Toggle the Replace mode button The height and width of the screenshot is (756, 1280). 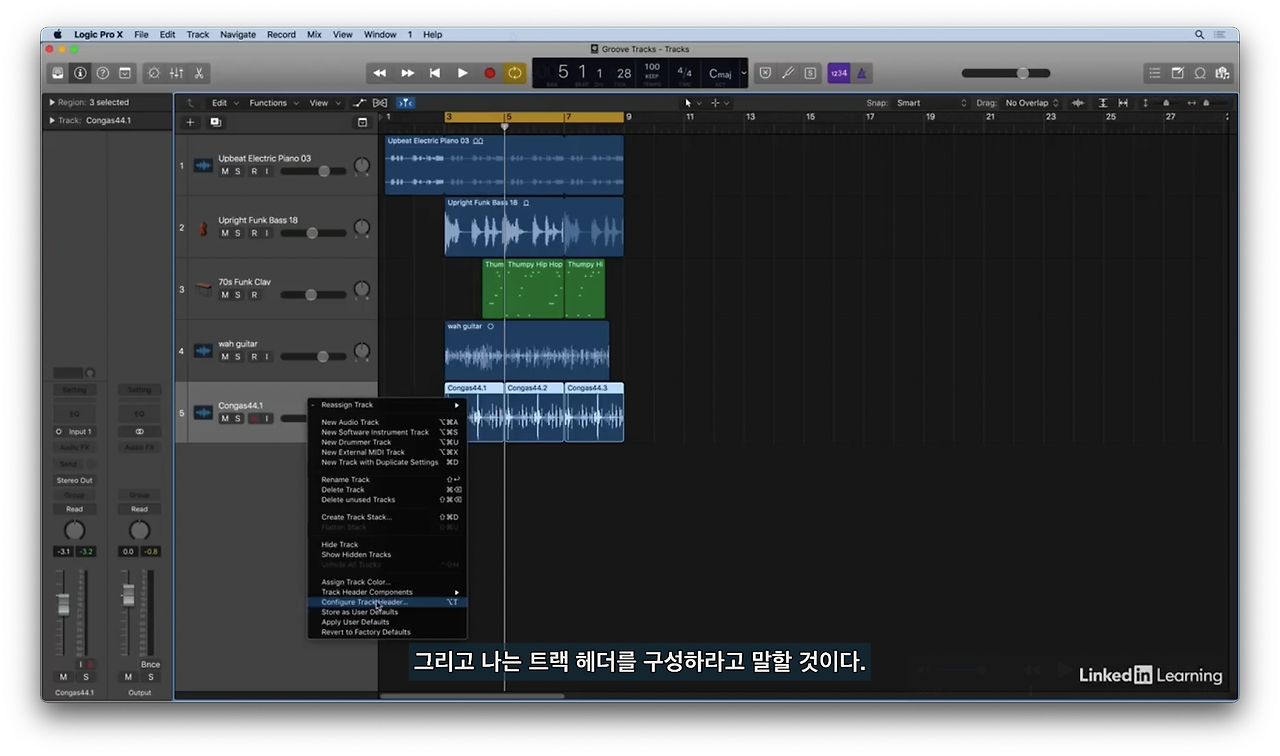click(x=765, y=73)
